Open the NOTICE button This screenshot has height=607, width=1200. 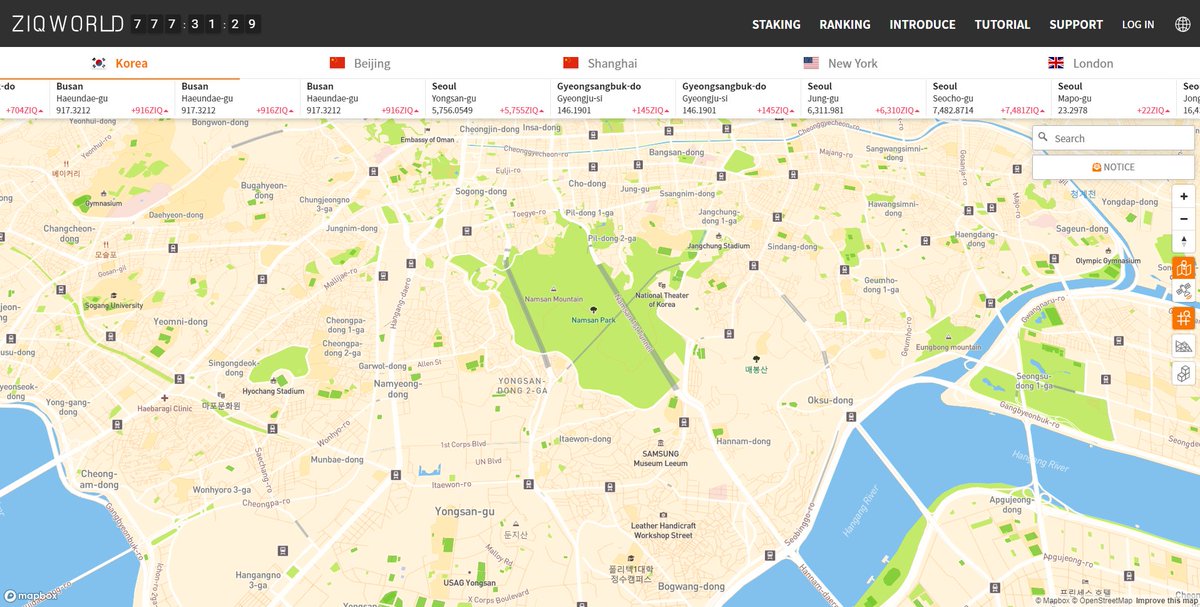(x=1113, y=167)
